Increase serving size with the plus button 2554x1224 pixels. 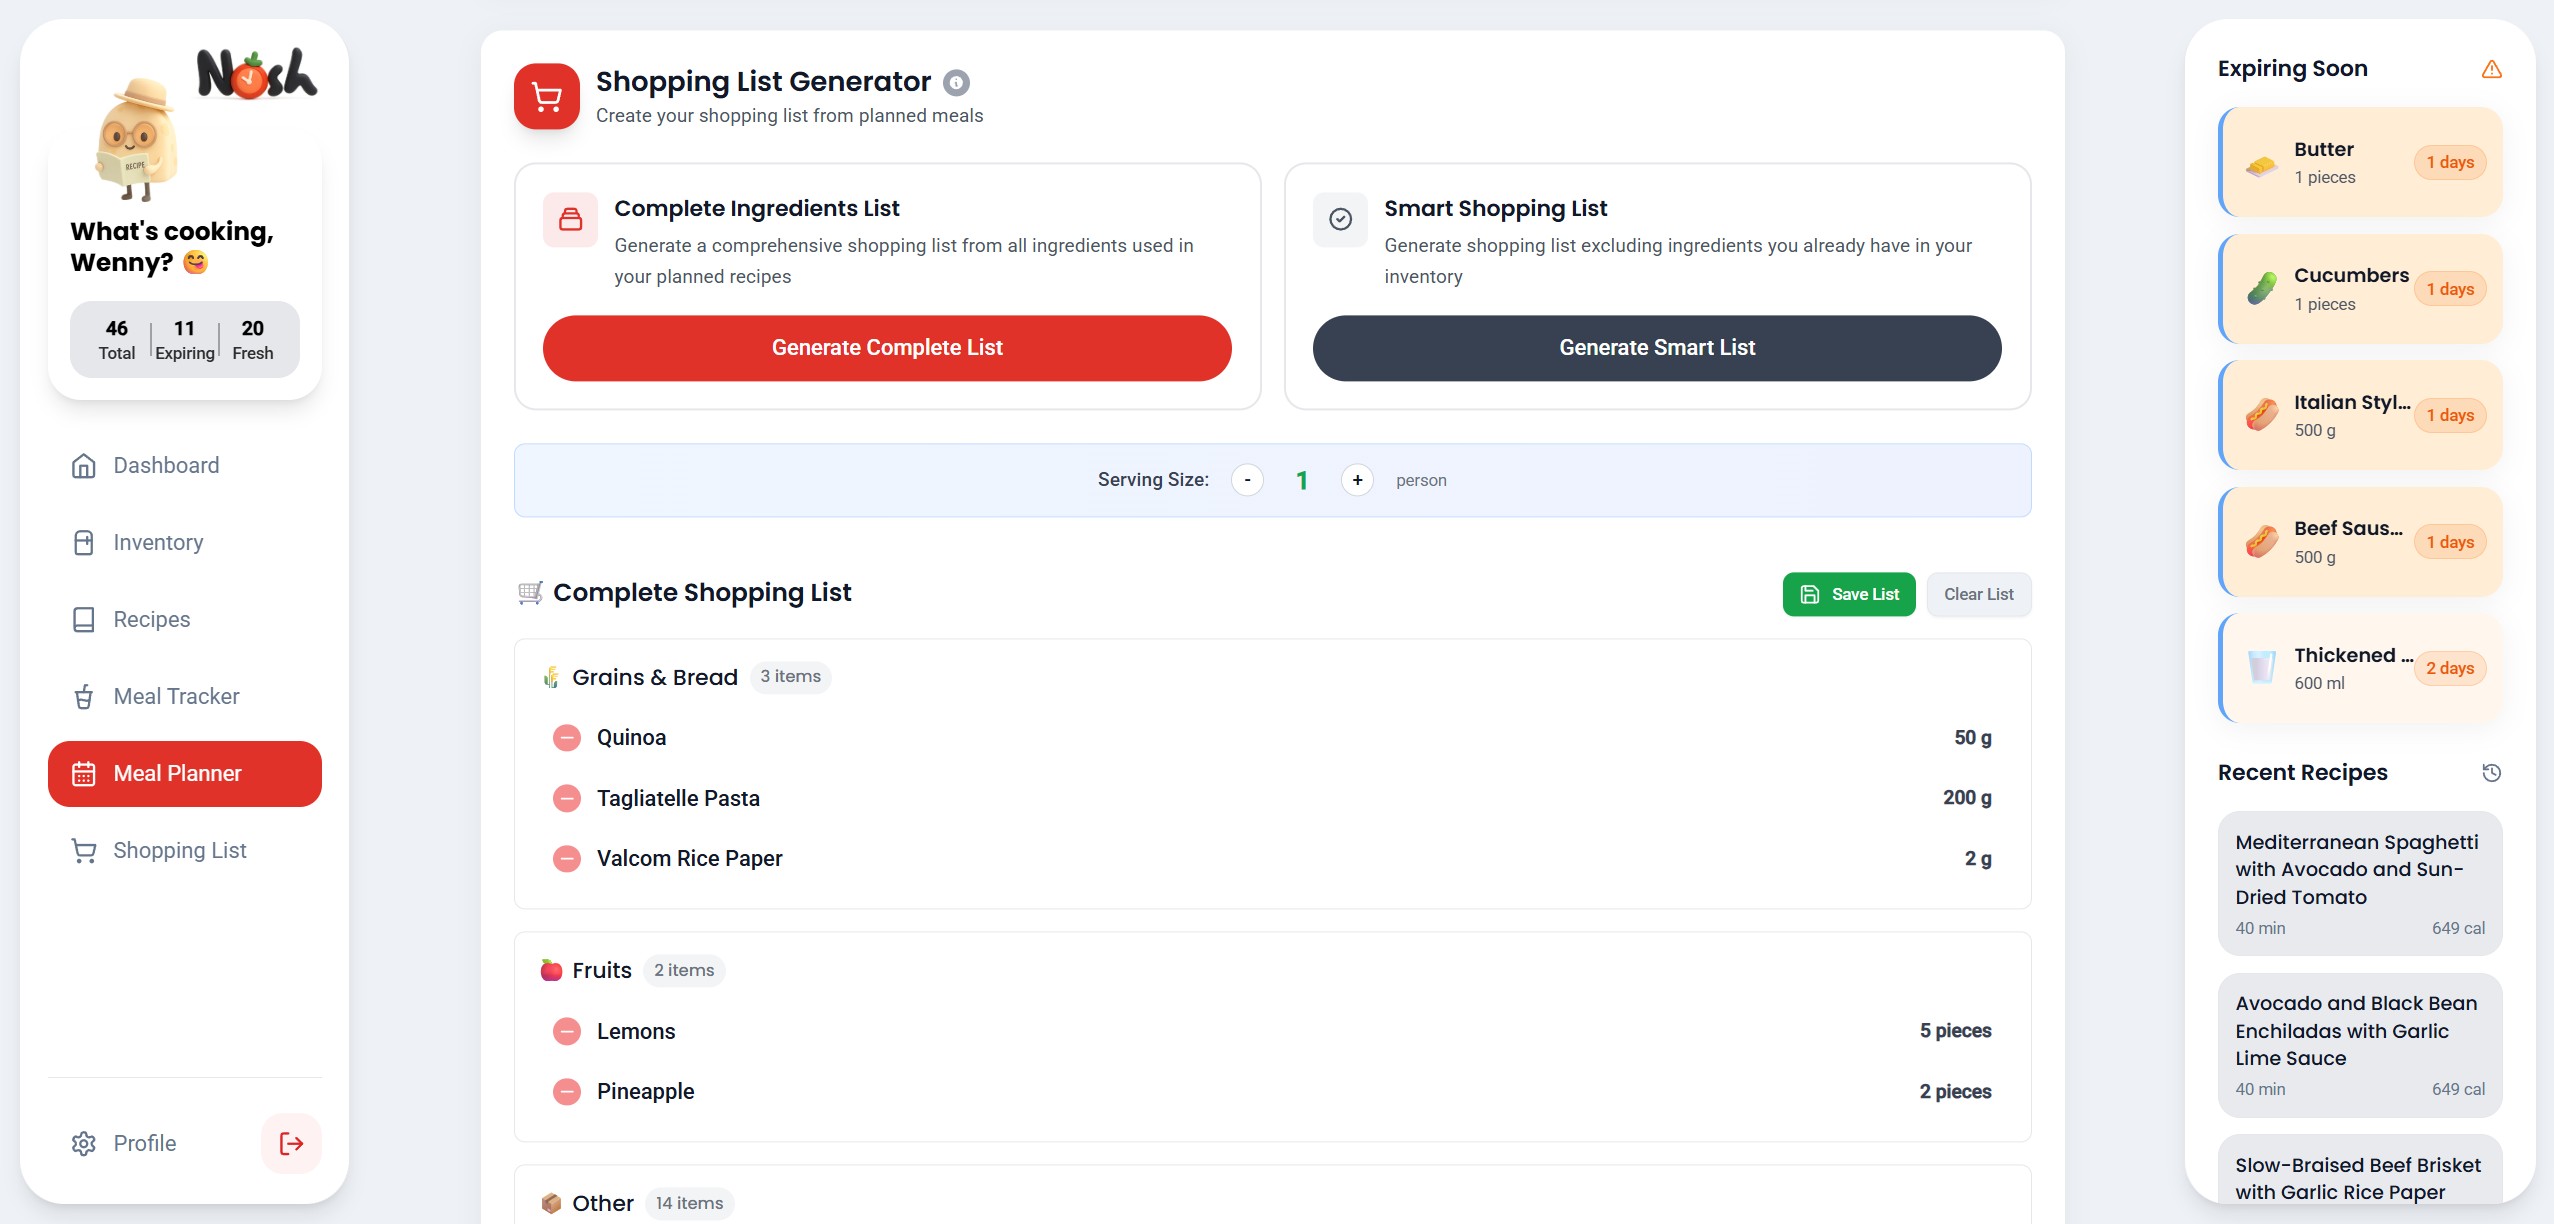click(x=1356, y=480)
